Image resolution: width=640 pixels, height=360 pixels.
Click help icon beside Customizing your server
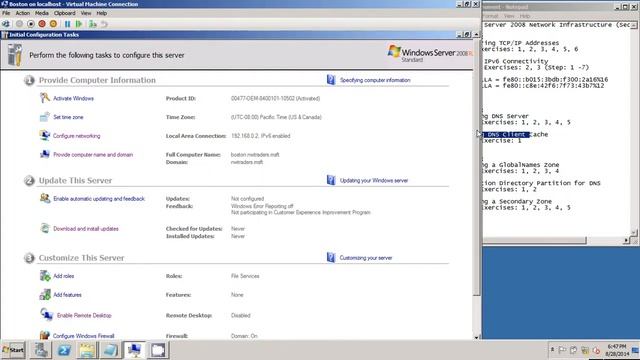(x=331, y=258)
